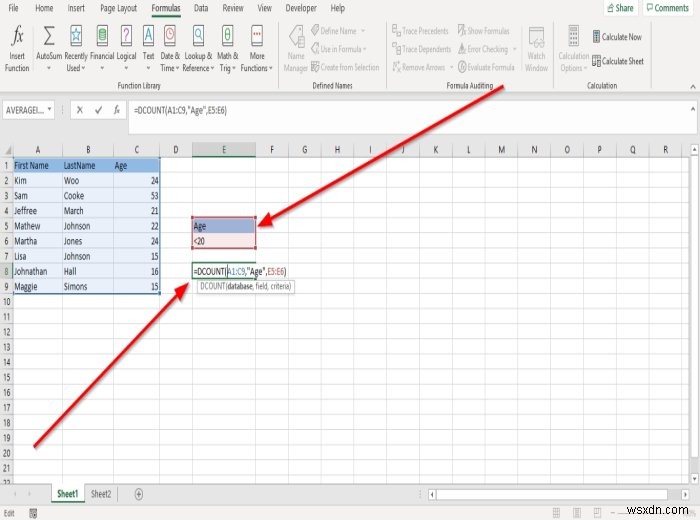Image resolution: width=700 pixels, height=520 pixels.
Task: Click the AutoSum sigma icon
Action: click(49, 36)
